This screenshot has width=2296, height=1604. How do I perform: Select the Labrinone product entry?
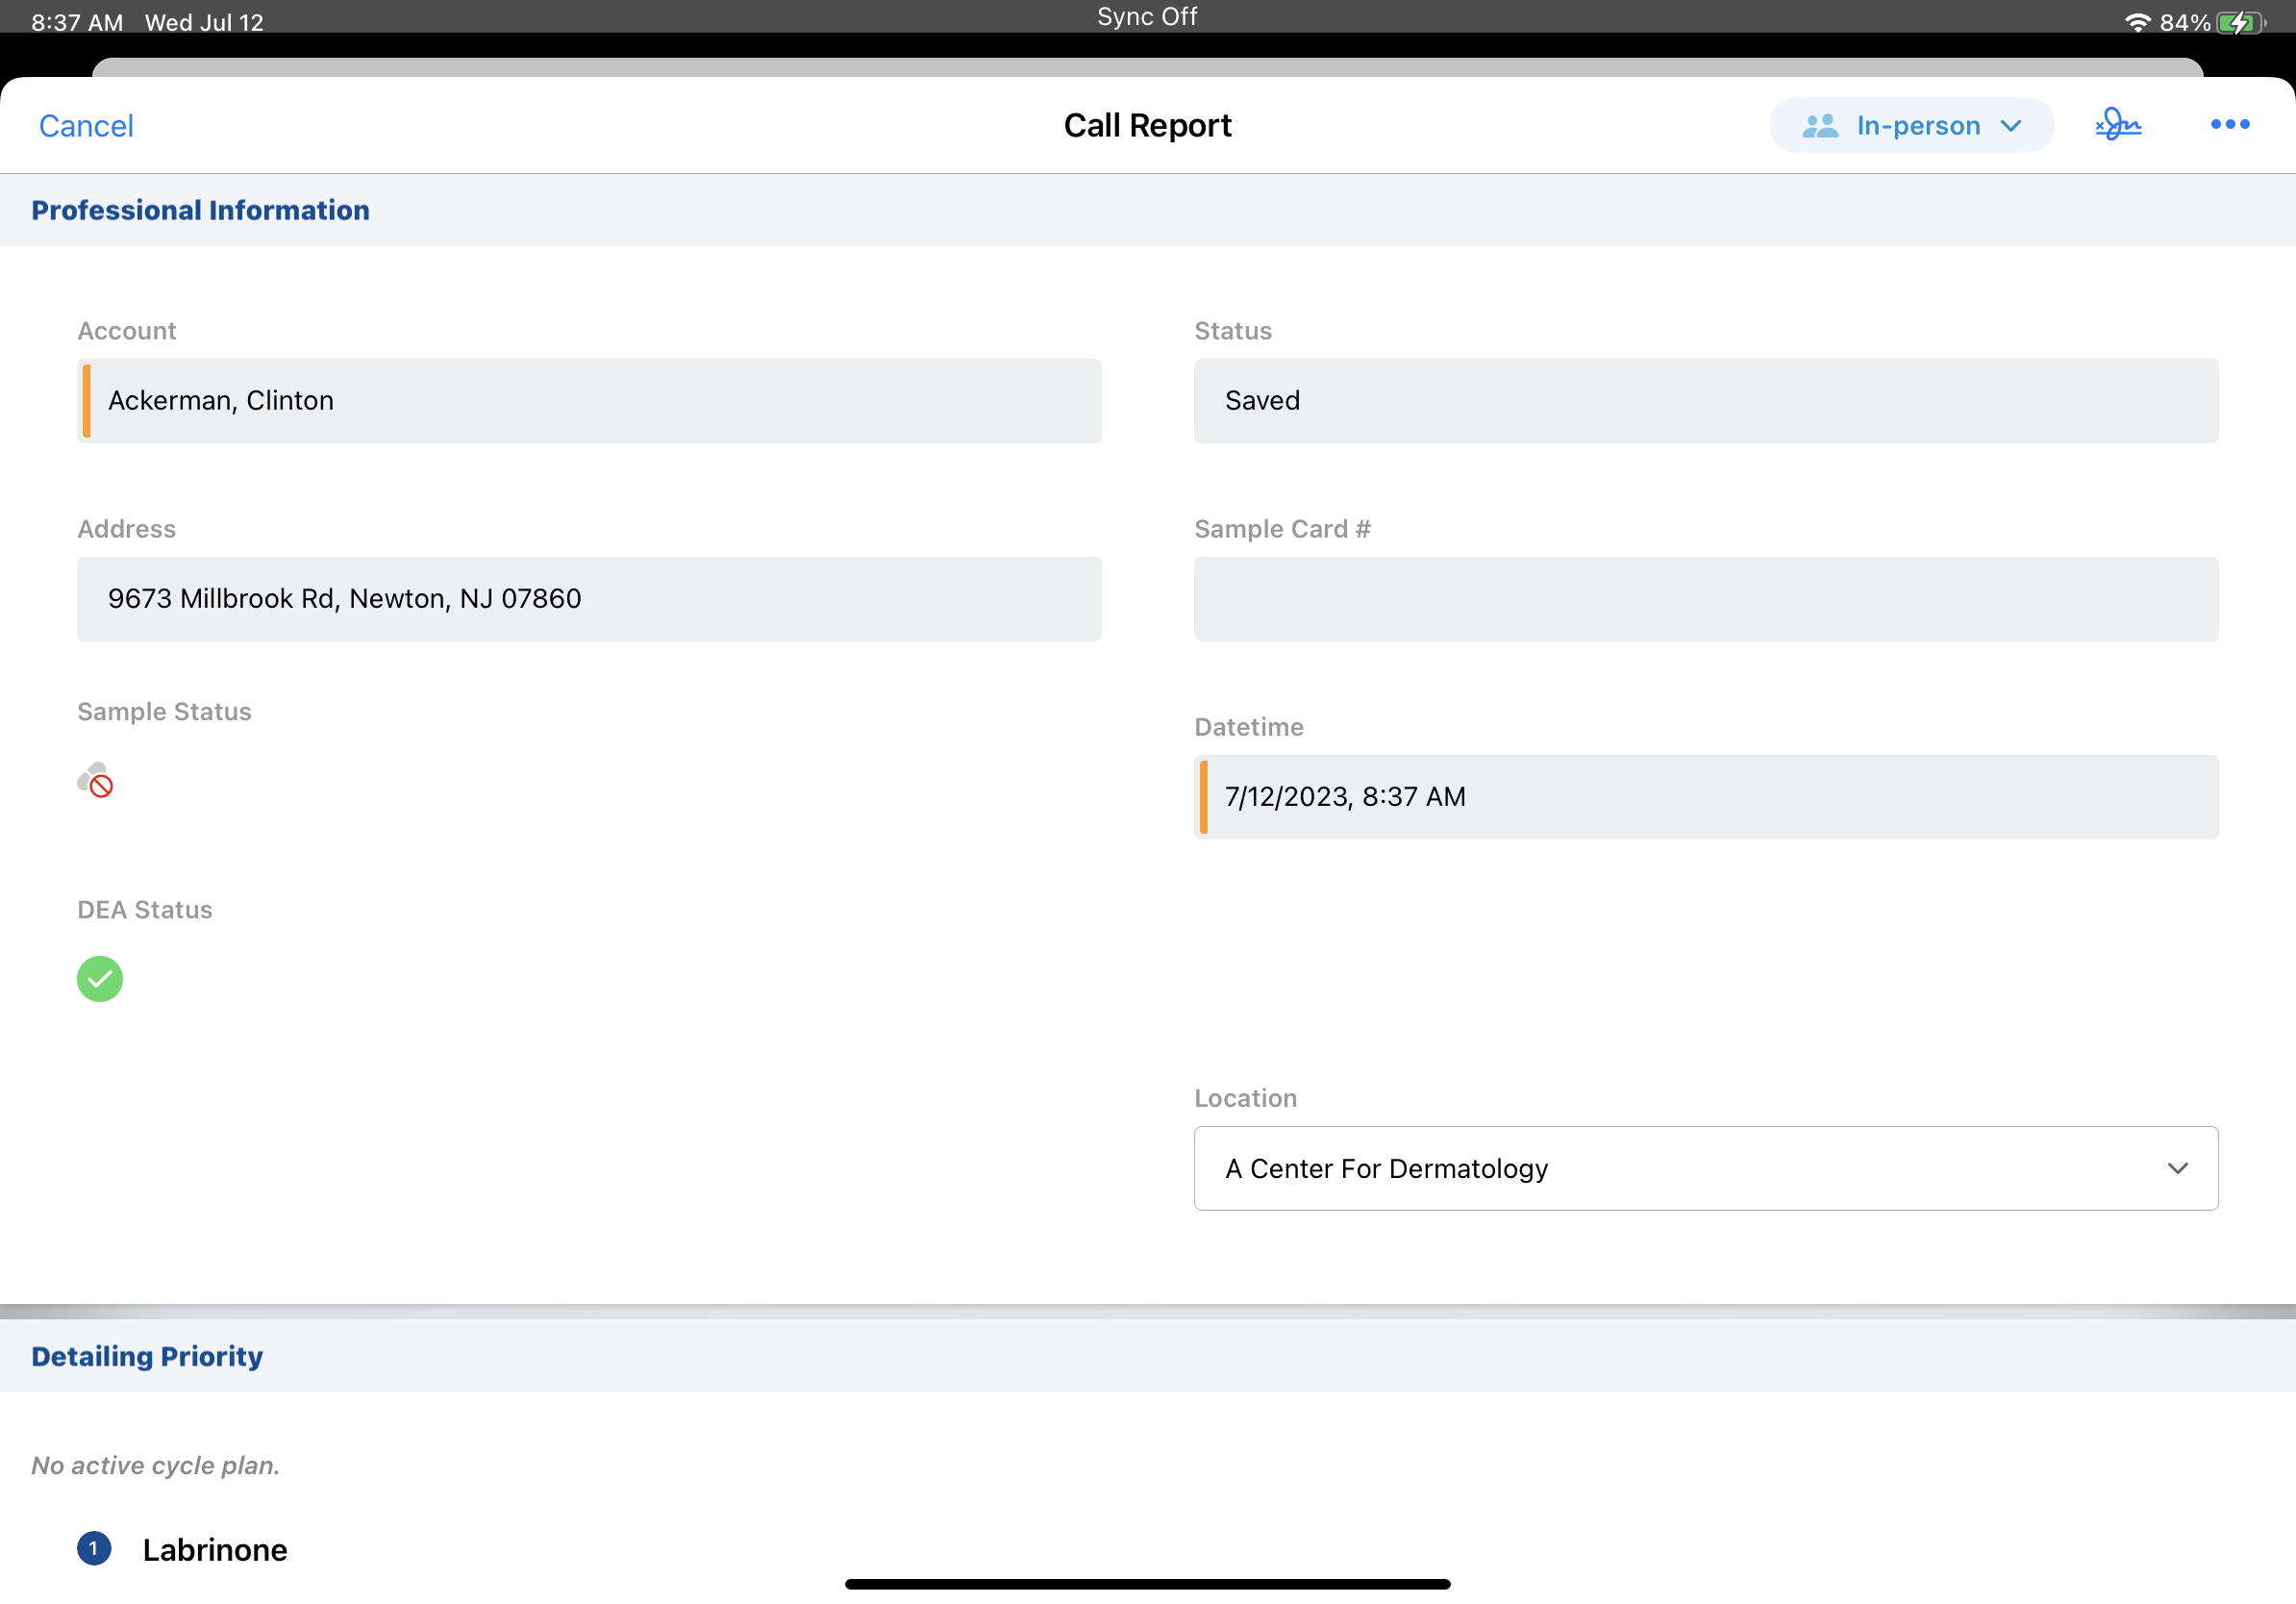pyautogui.click(x=215, y=1549)
